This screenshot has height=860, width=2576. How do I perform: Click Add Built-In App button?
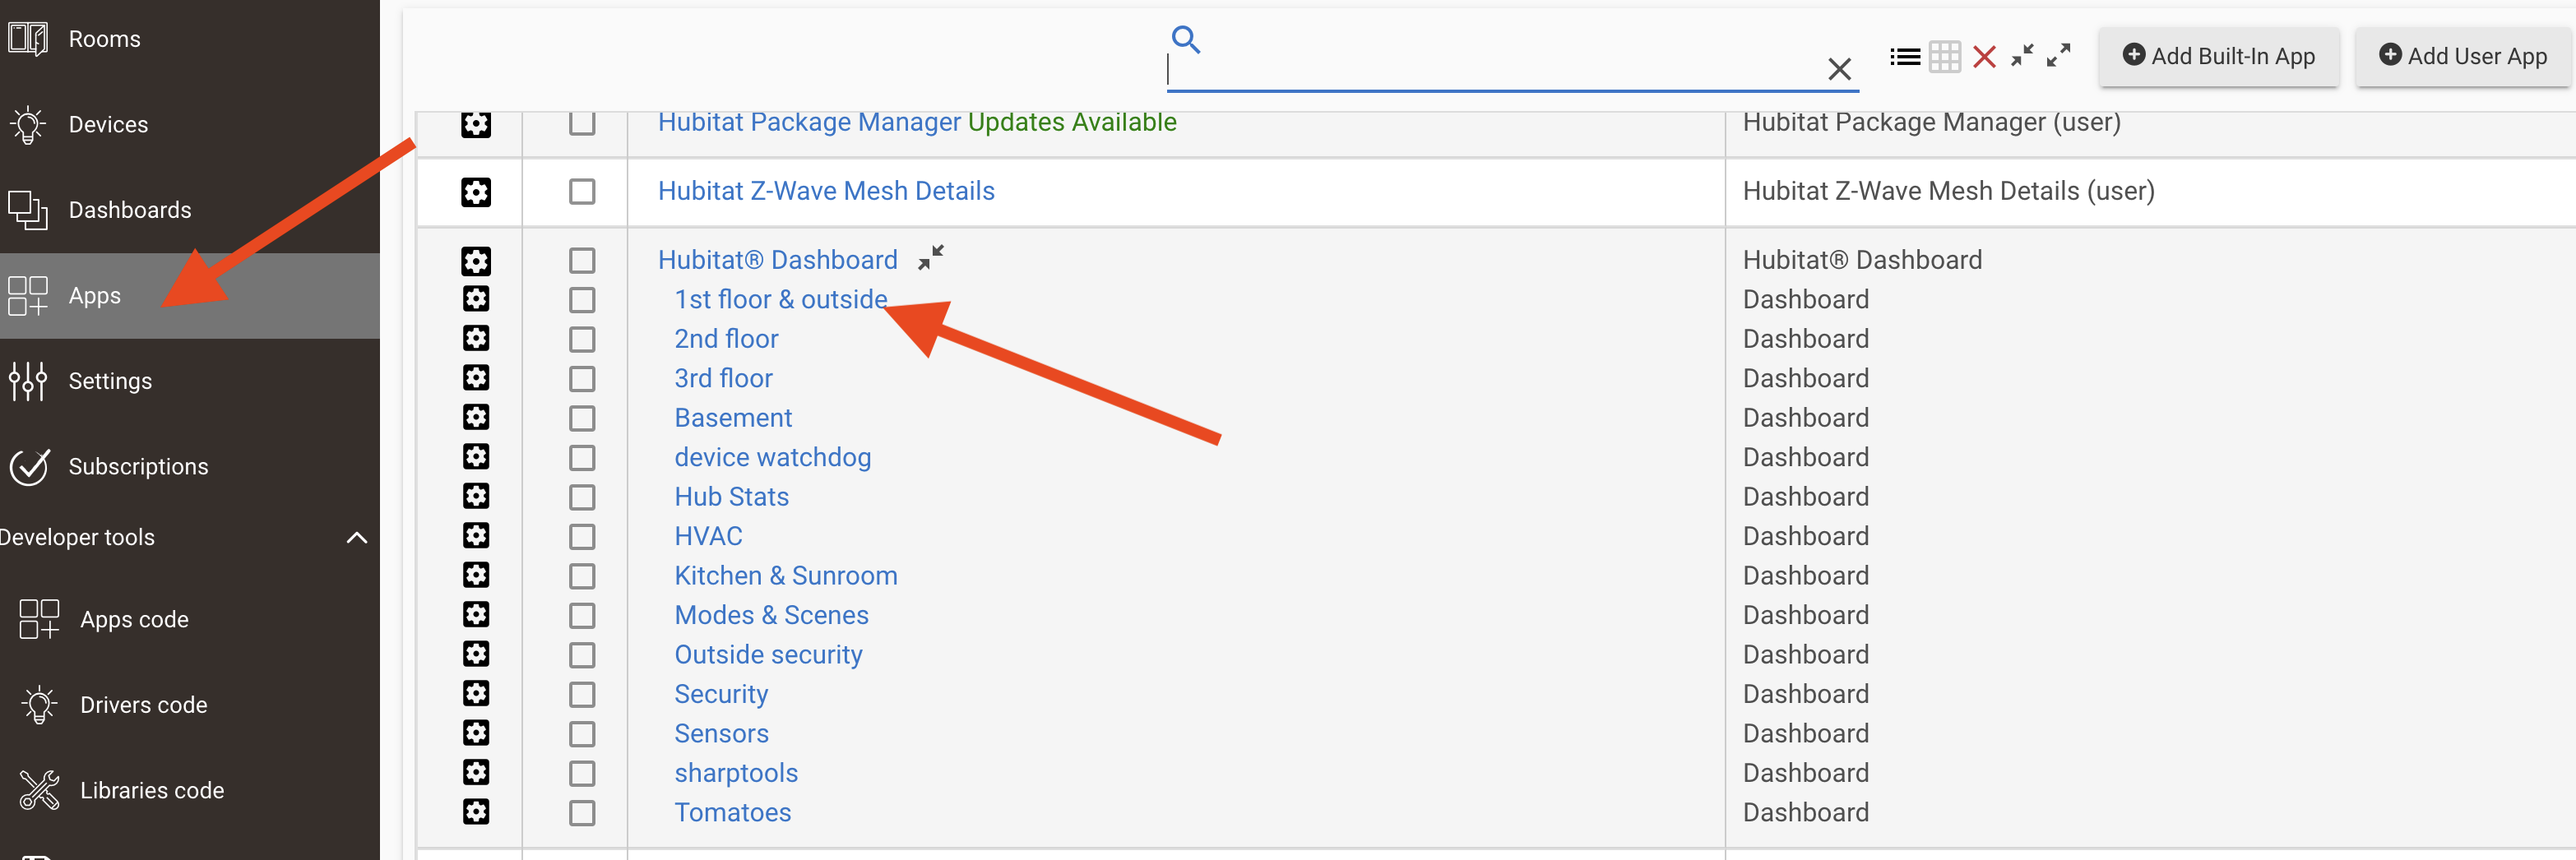point(2218,56)
